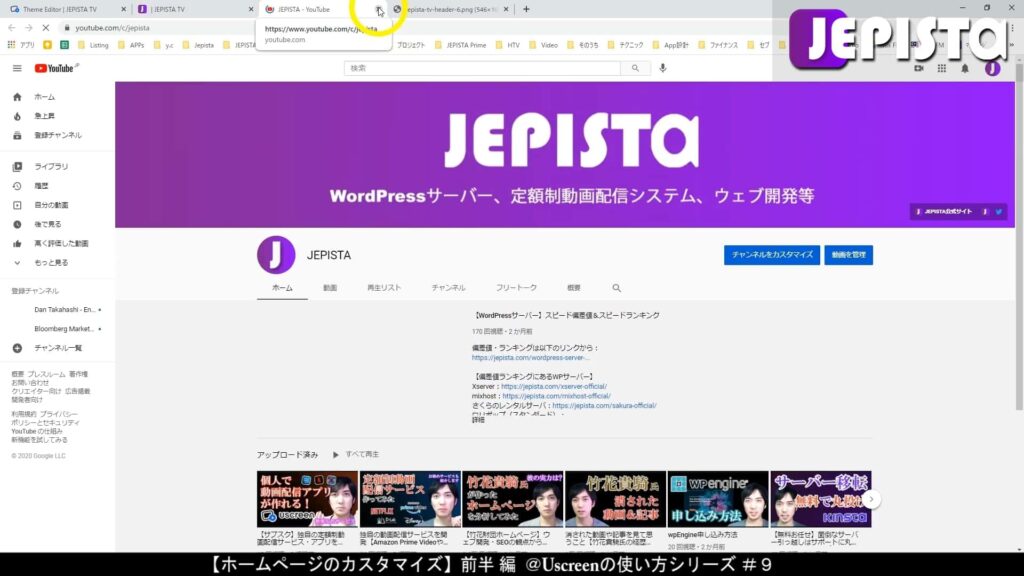
Task: Open the create video camera icon
Action: [x=919, y=68]
